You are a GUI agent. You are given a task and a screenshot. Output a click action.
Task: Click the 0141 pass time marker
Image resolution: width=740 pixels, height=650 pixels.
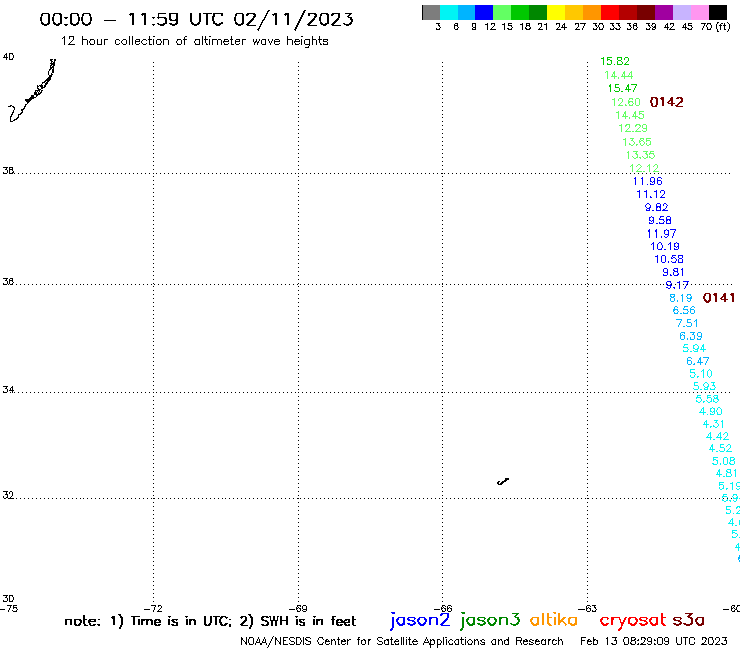coord(719,297)
